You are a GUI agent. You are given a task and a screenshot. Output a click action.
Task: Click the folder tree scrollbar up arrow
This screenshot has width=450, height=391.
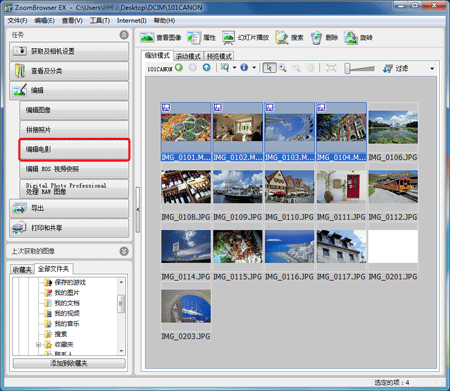(121, 282)
